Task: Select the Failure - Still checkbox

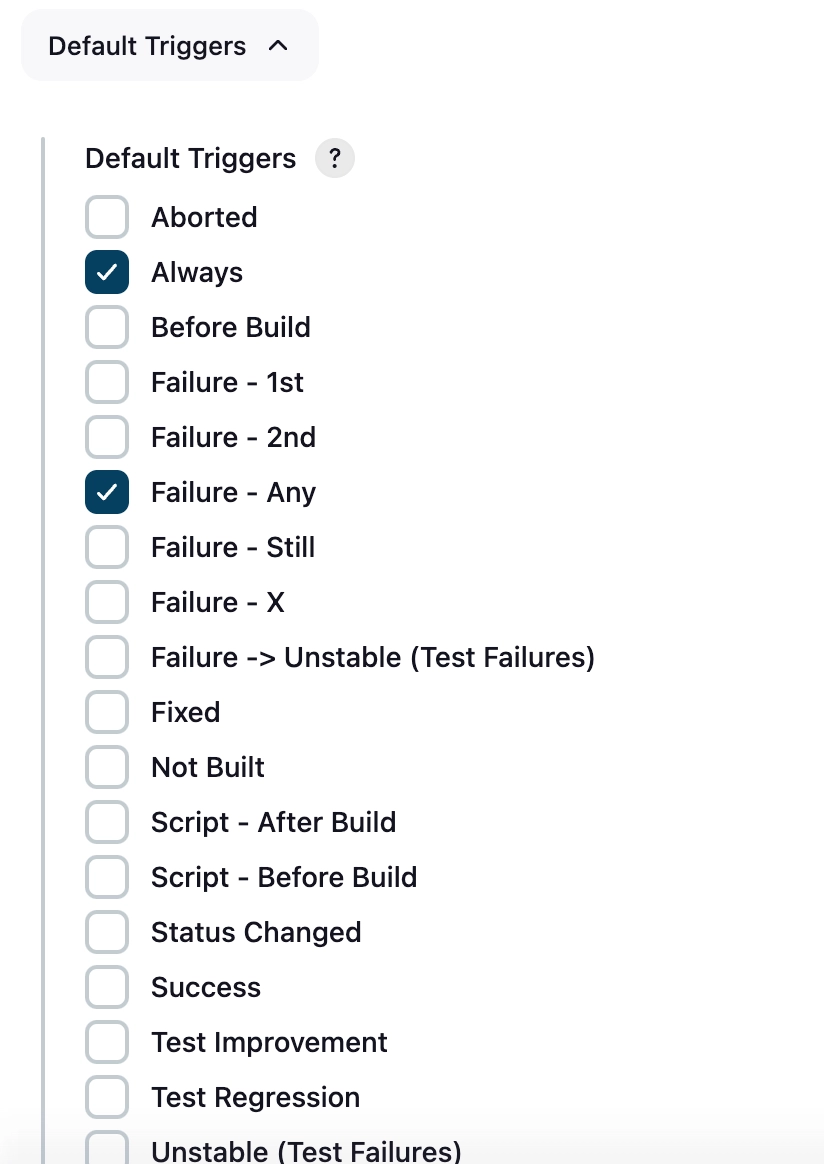Action: [107, 547]
